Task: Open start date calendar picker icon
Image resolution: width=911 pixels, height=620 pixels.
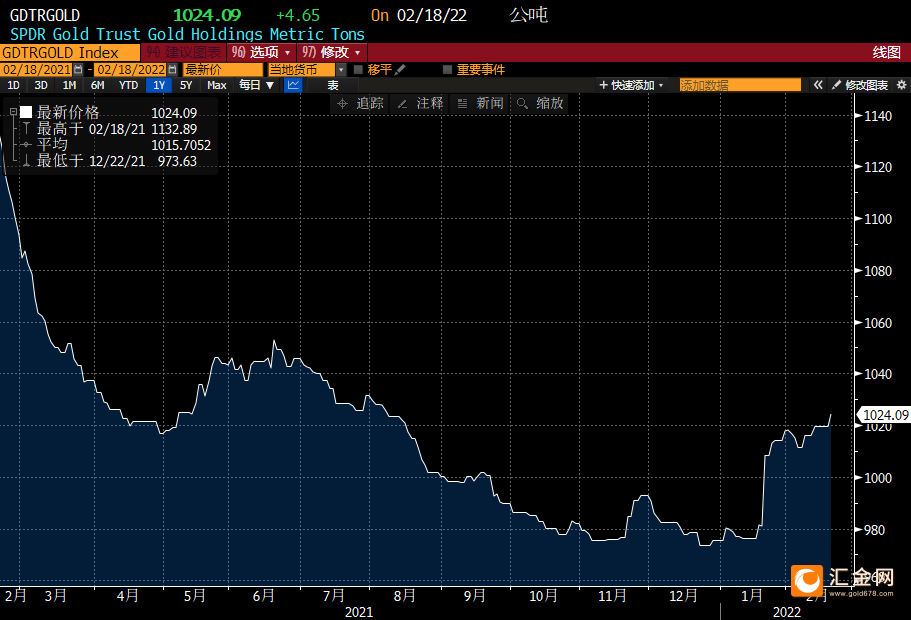Action: [x=78, y=70]
